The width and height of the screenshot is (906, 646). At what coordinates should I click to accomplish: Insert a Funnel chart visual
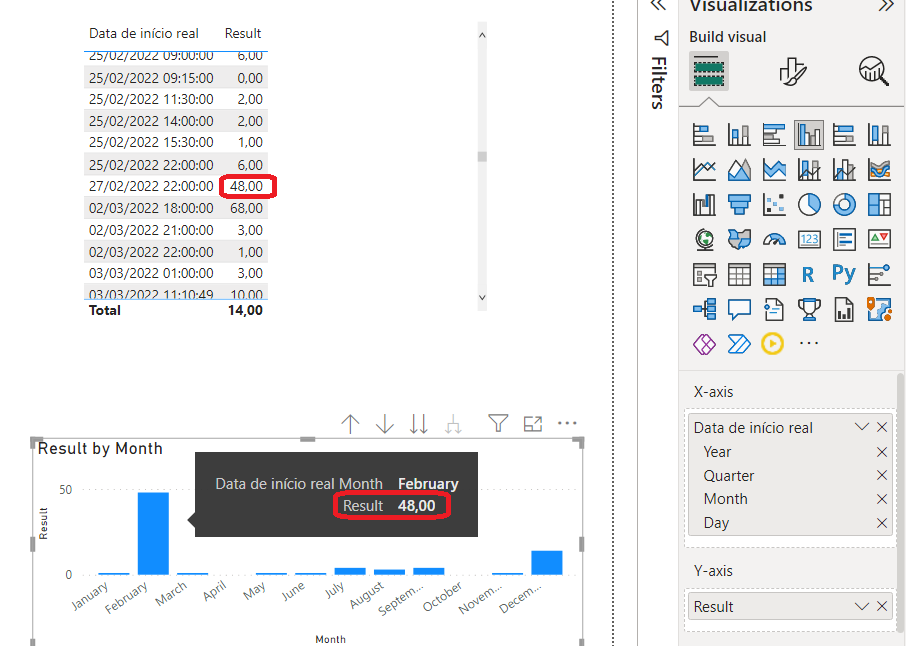tap(739, 204)
